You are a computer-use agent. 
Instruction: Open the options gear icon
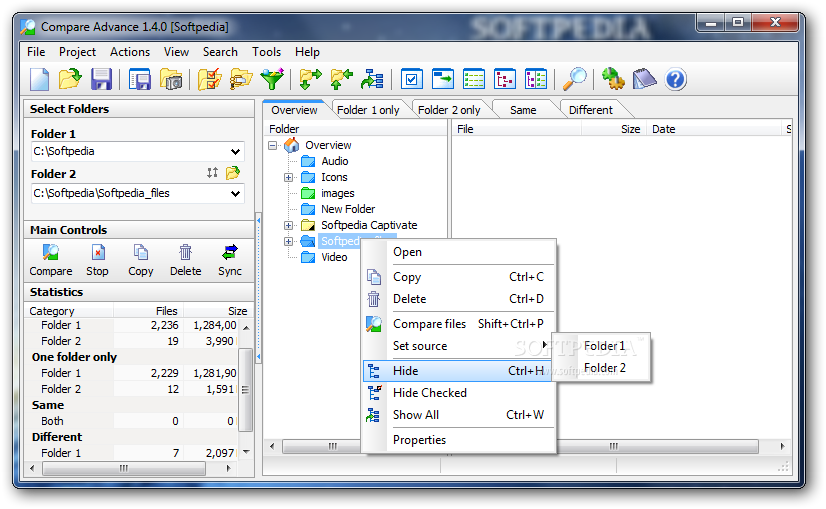tap(613, 80)
